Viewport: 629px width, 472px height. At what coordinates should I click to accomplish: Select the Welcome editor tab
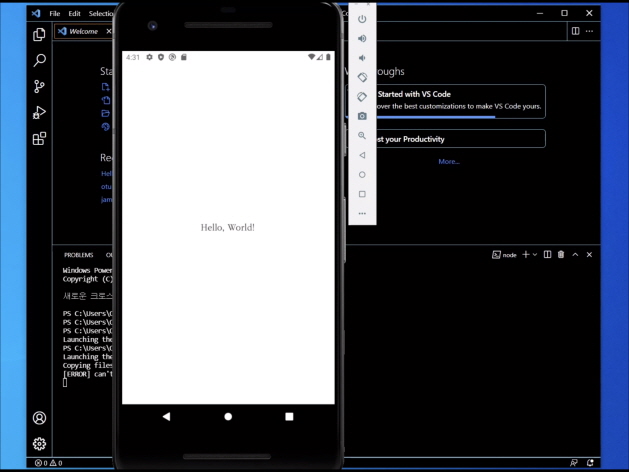click(83, 31)
